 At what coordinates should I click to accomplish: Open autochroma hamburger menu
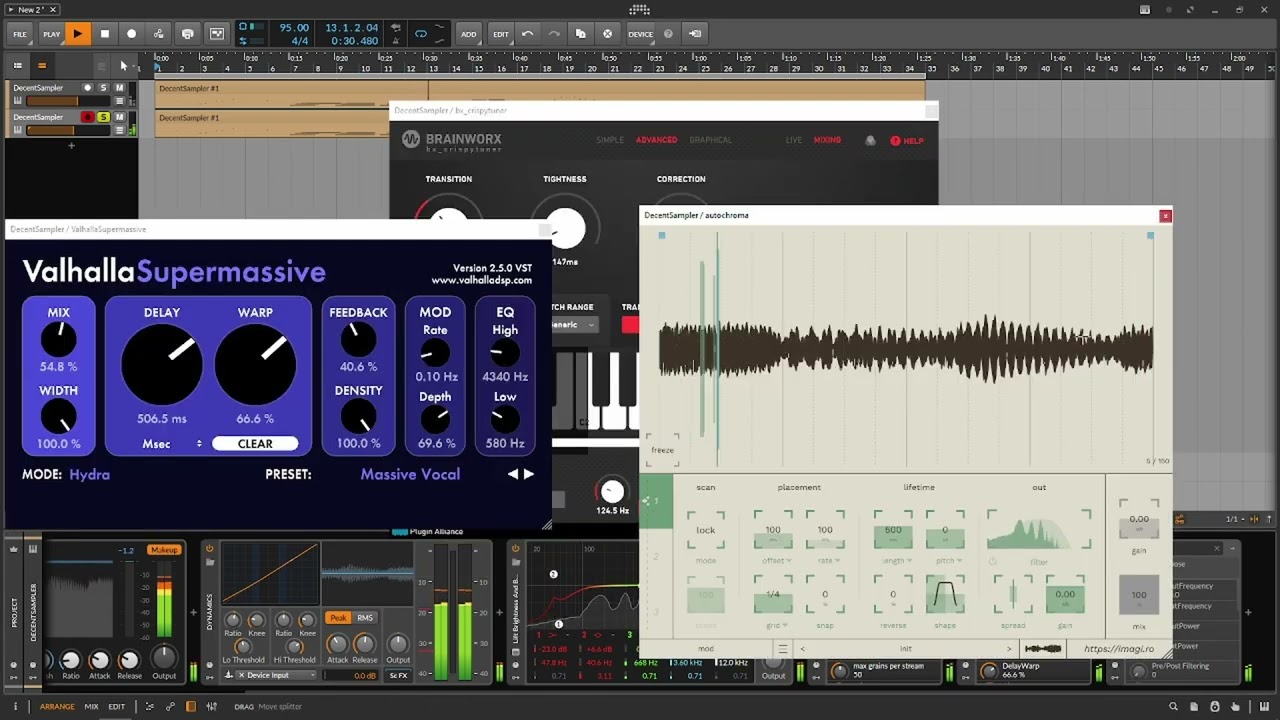[783, 649]
